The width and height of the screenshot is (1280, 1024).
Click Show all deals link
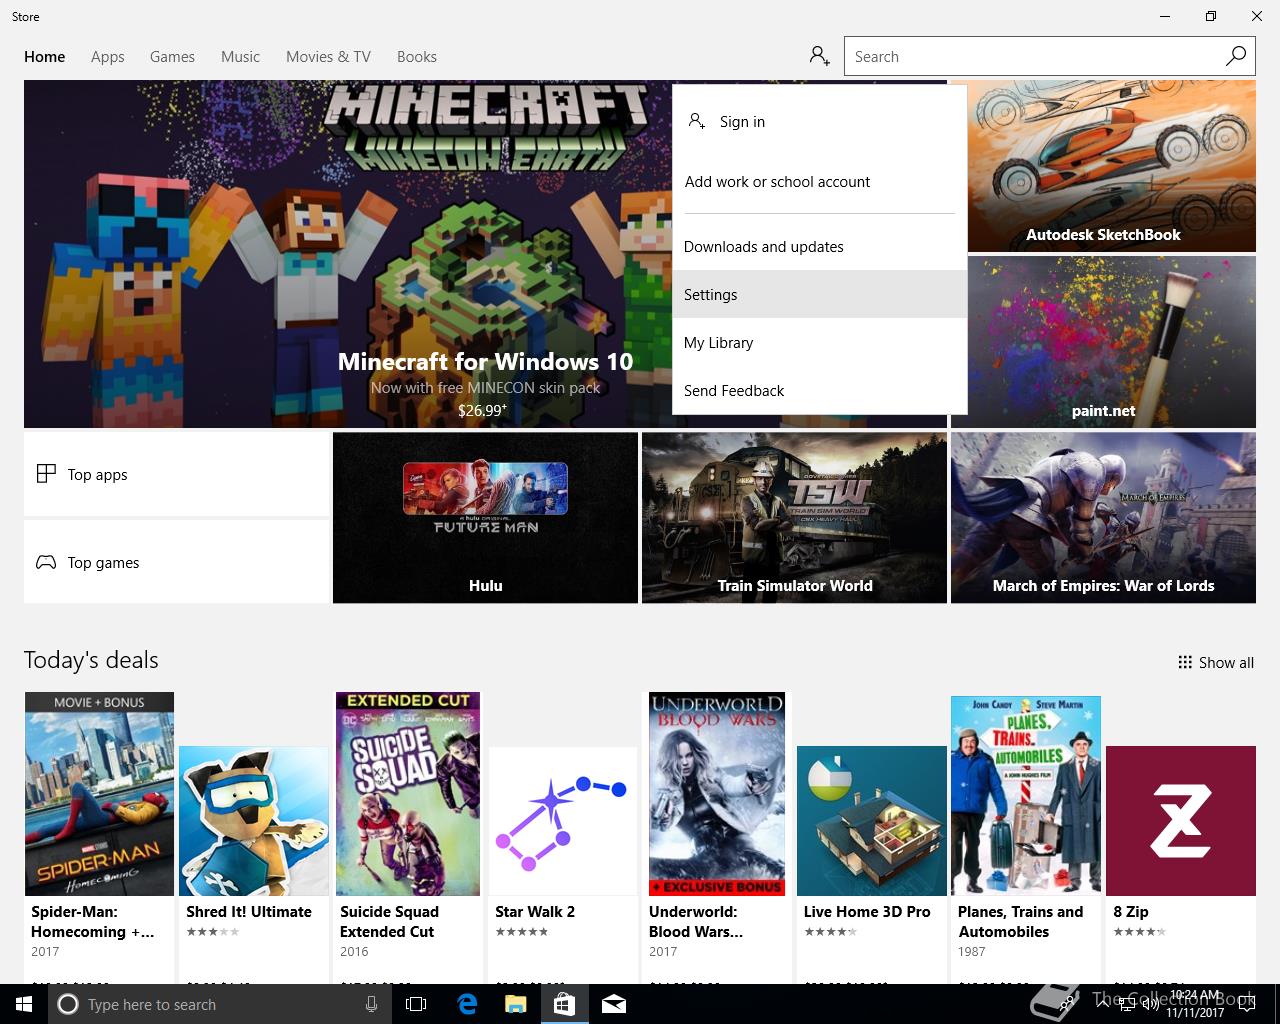coord(1216,662)
